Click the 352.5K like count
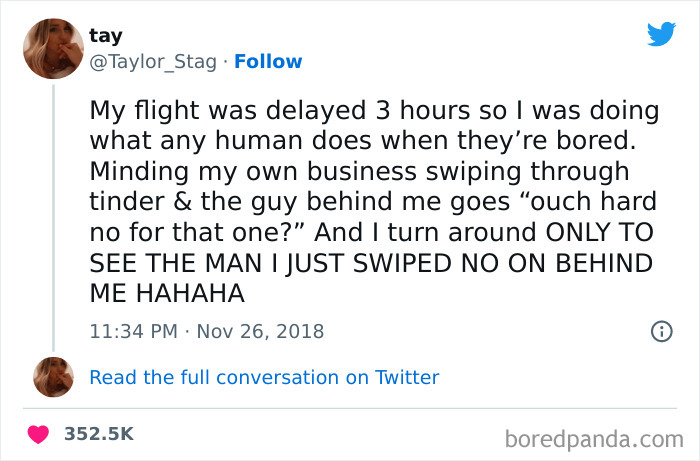Screen dimensions: 700x461 pos(98,434)
